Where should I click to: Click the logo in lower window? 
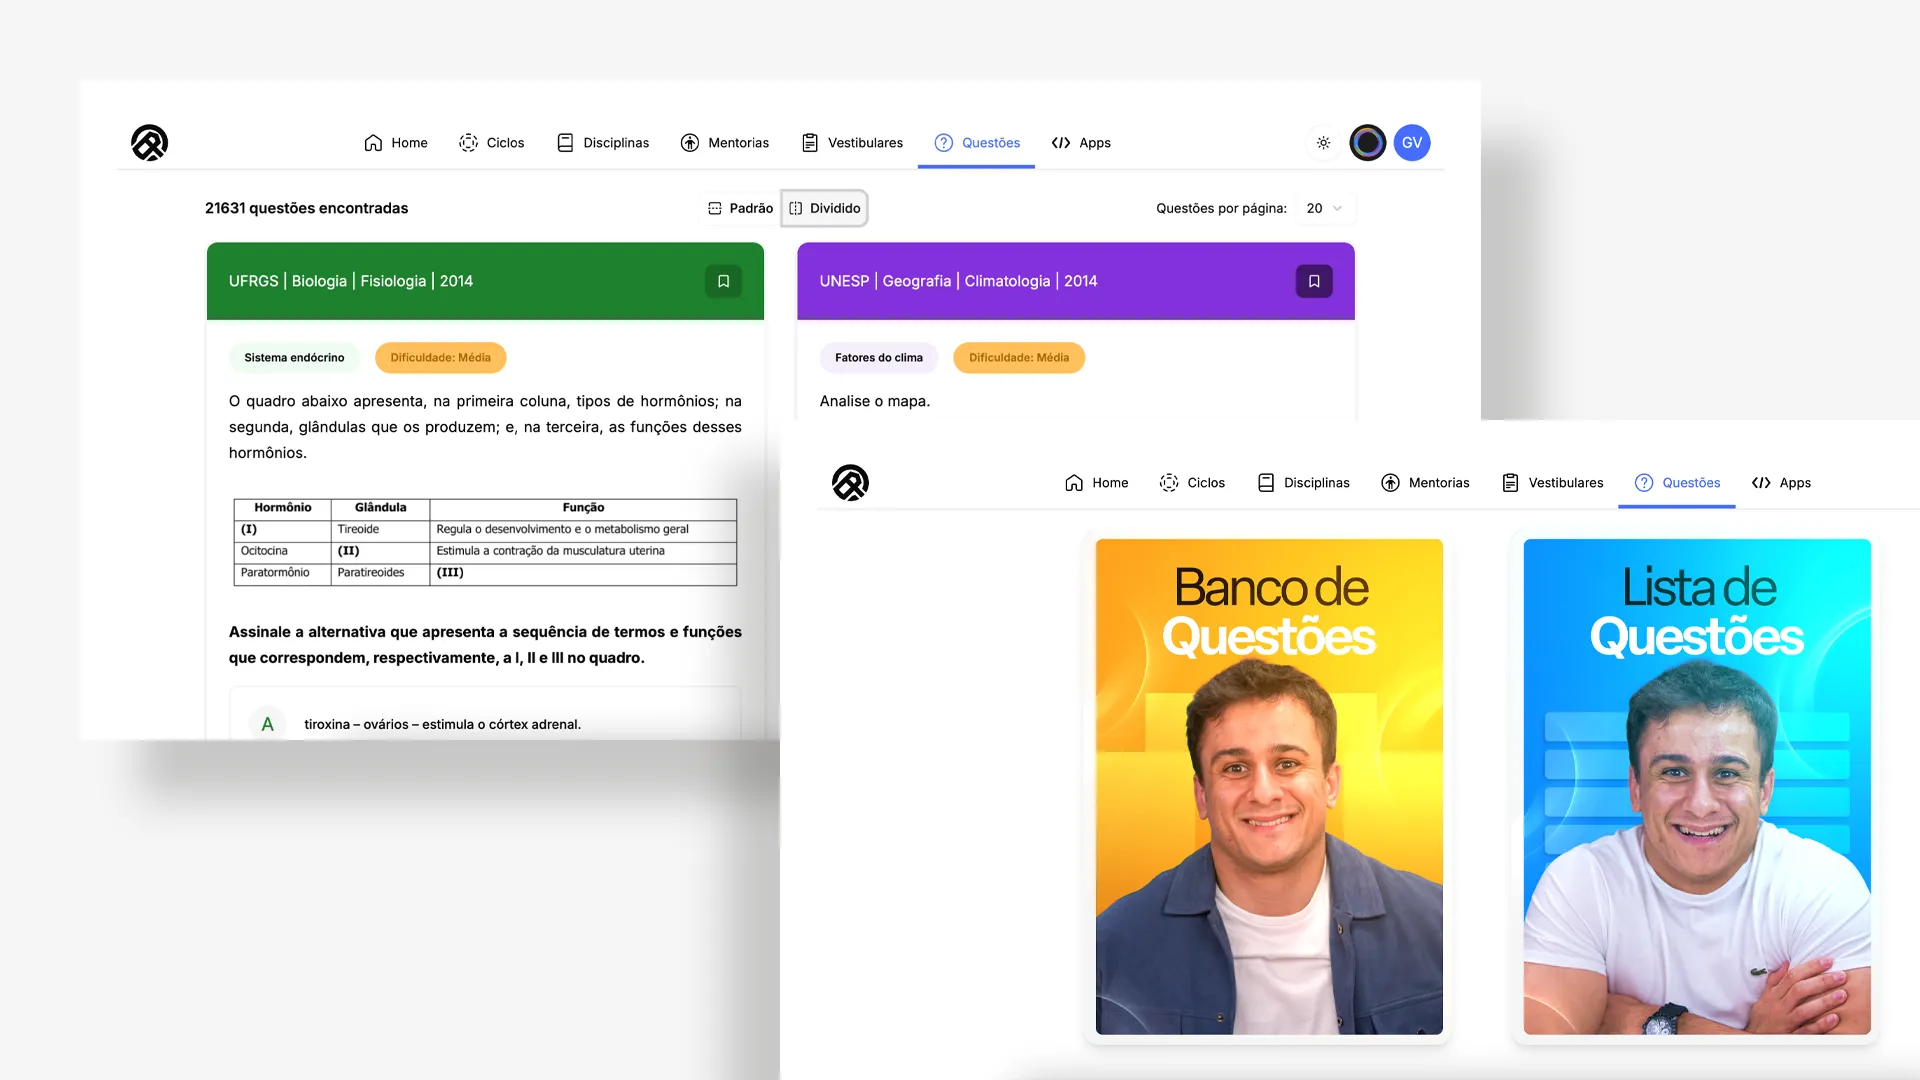tap(850, 483)
